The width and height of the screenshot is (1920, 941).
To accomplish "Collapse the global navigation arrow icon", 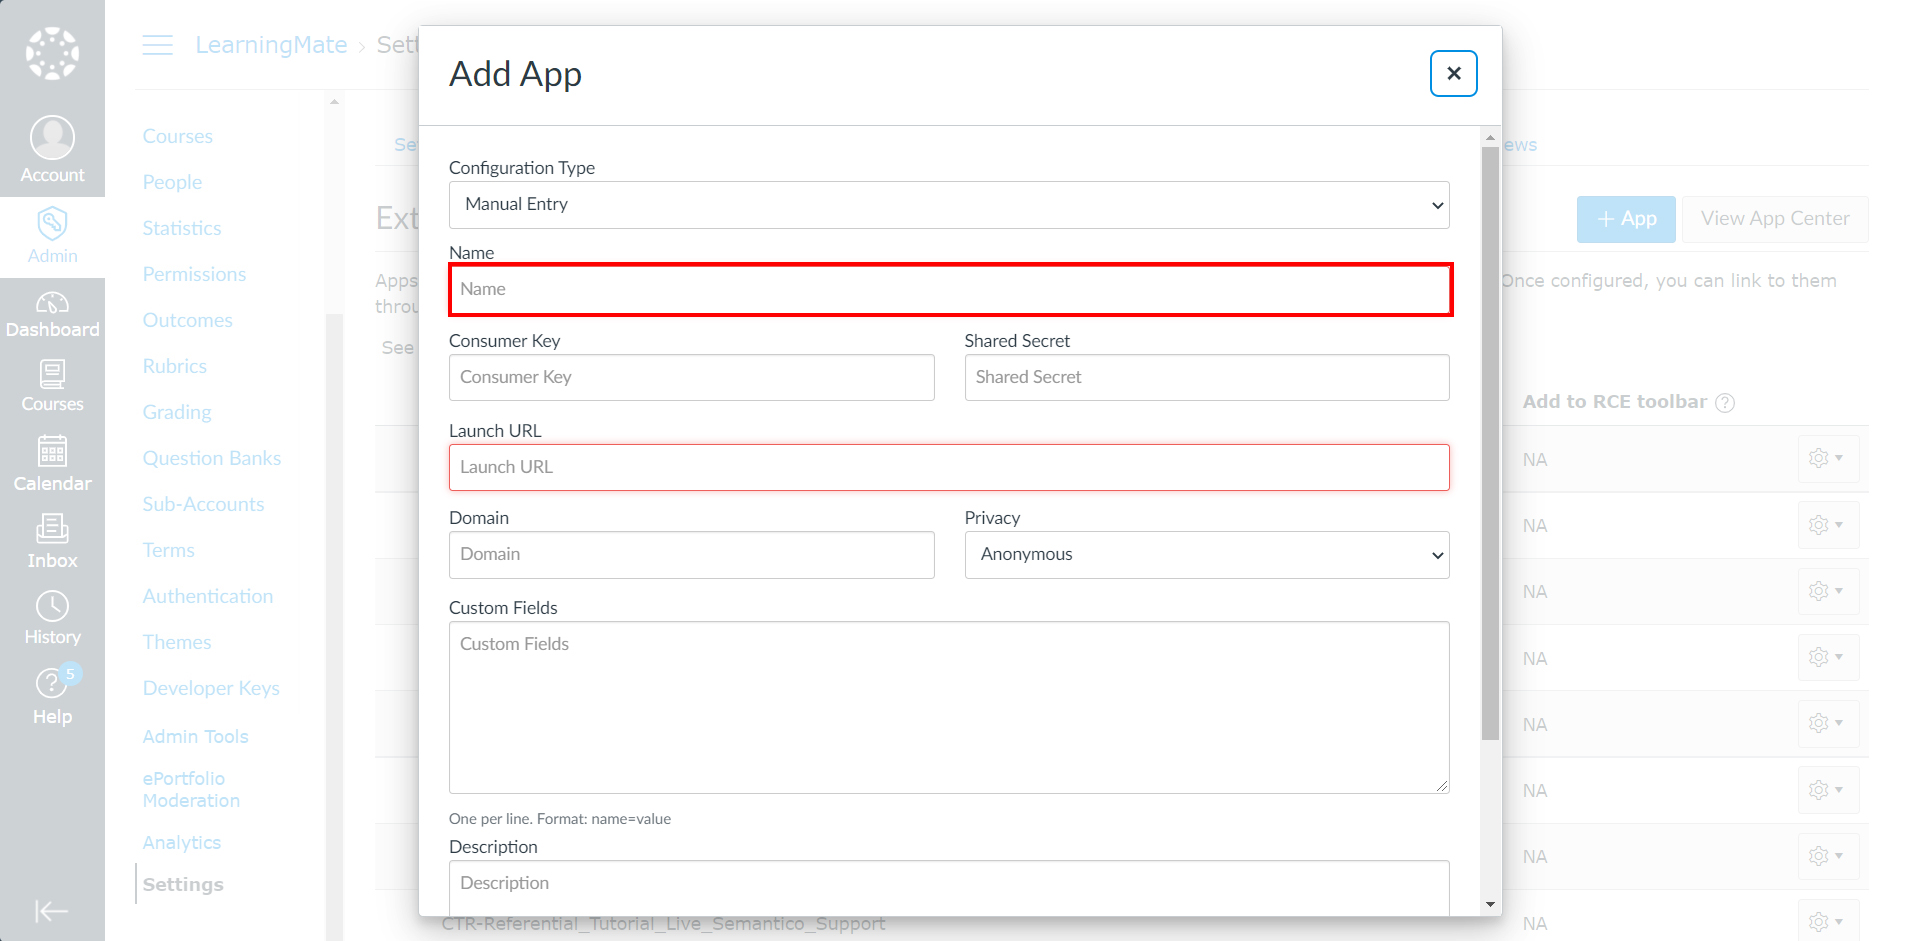I will point(52,911).
